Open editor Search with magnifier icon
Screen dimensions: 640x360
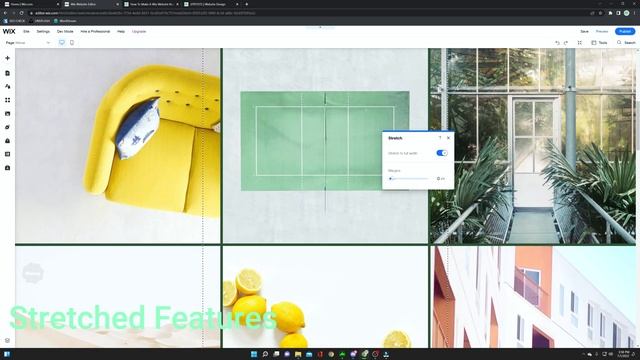coord(626,42)
